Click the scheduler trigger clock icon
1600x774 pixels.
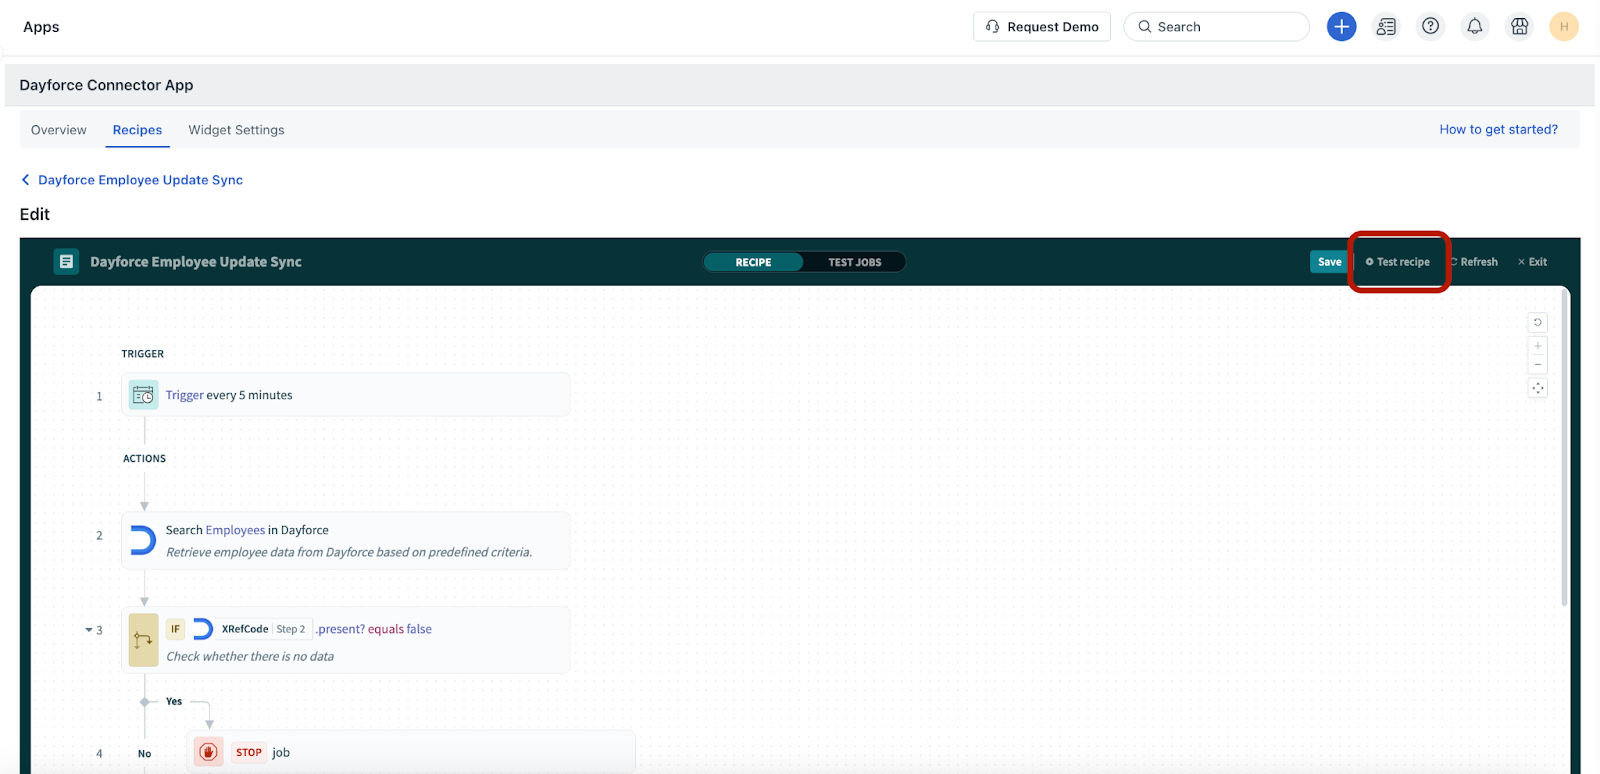[x=144, y=395]
